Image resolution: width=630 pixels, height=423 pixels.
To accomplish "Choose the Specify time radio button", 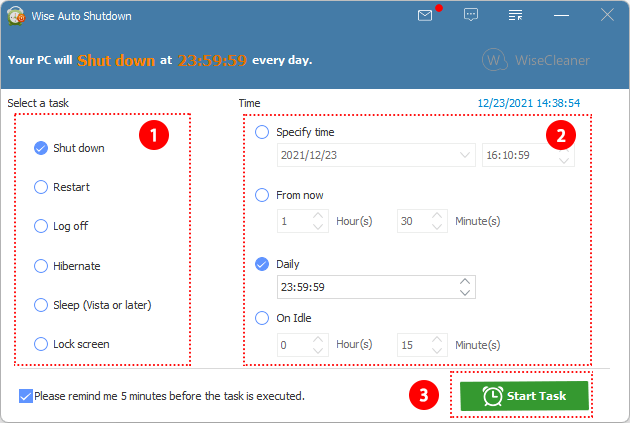I will [262, 132].
